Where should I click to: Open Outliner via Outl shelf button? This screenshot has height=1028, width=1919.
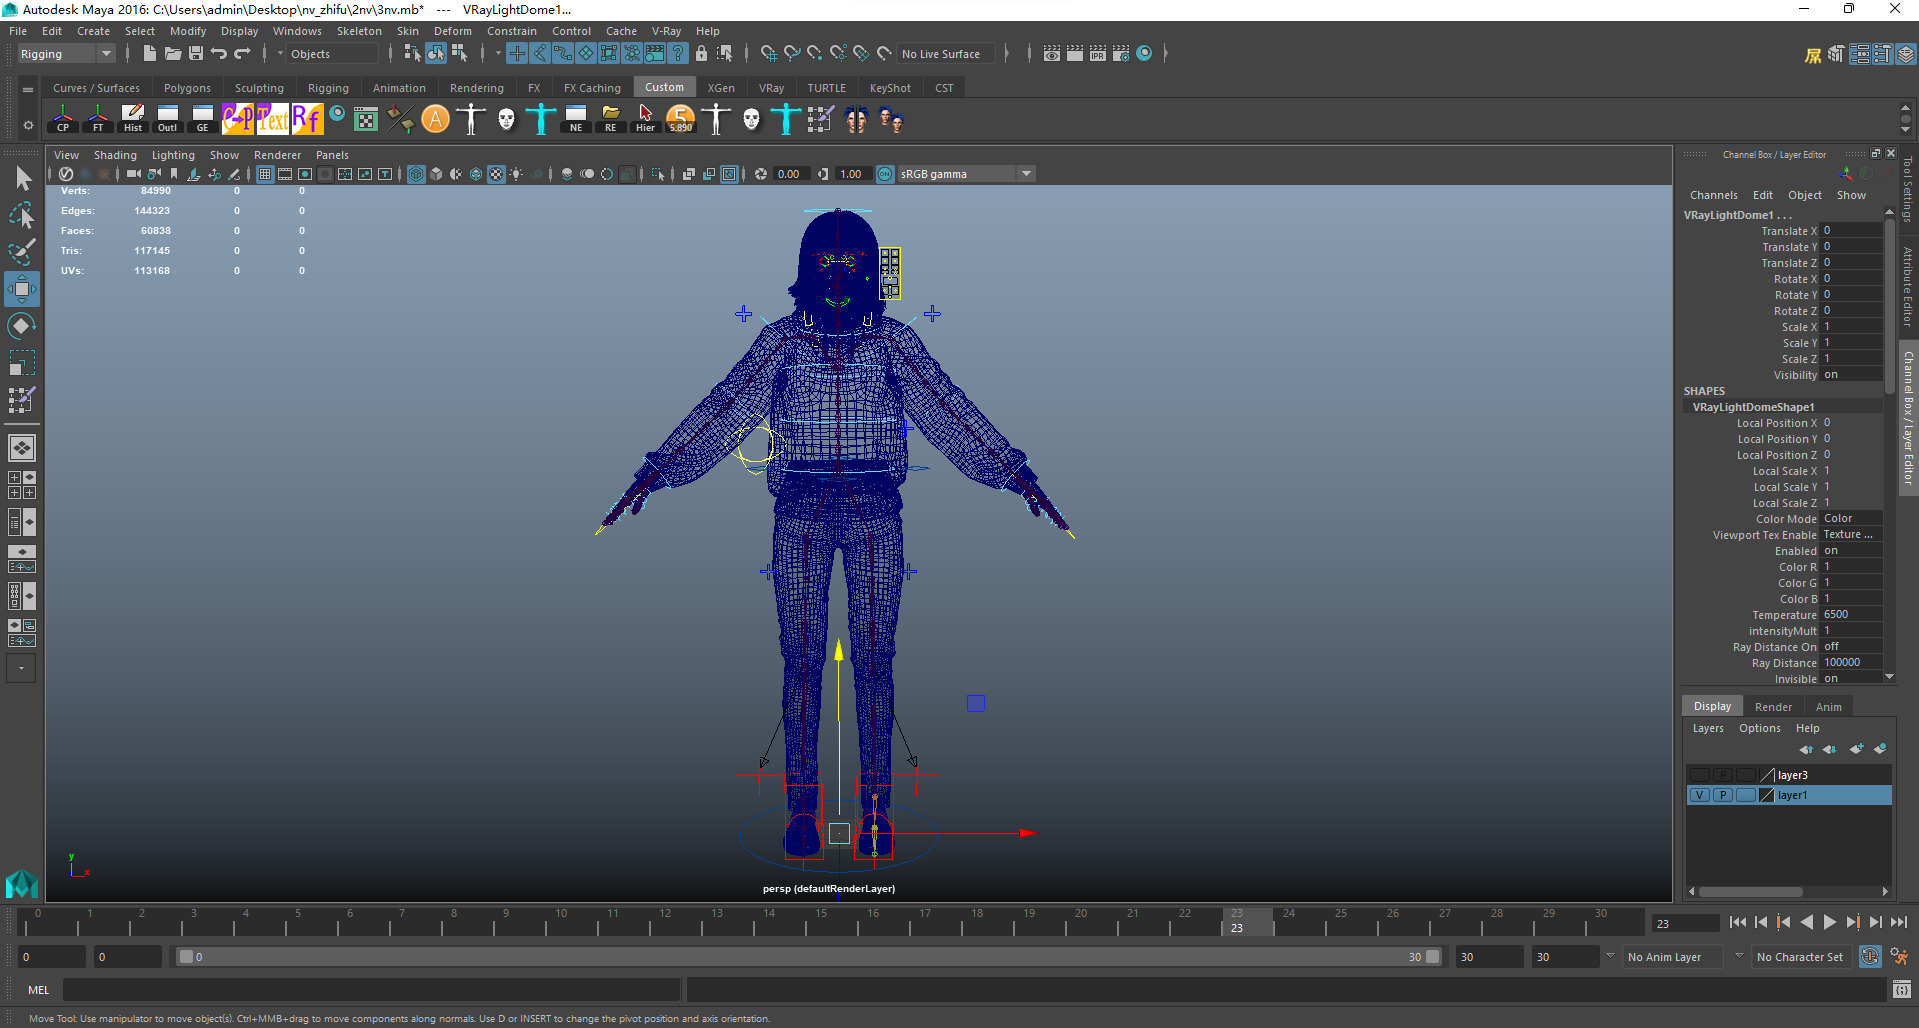(x=168, y=119)
